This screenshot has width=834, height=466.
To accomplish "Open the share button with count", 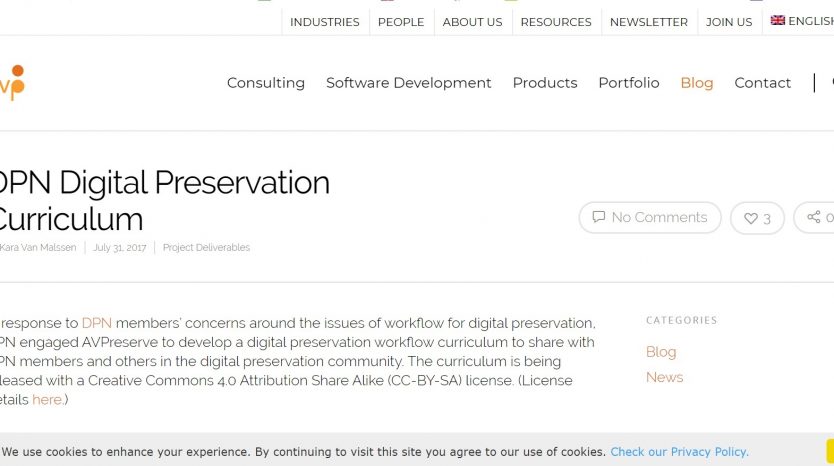I will pyautogui.click(x=814, y=217).
